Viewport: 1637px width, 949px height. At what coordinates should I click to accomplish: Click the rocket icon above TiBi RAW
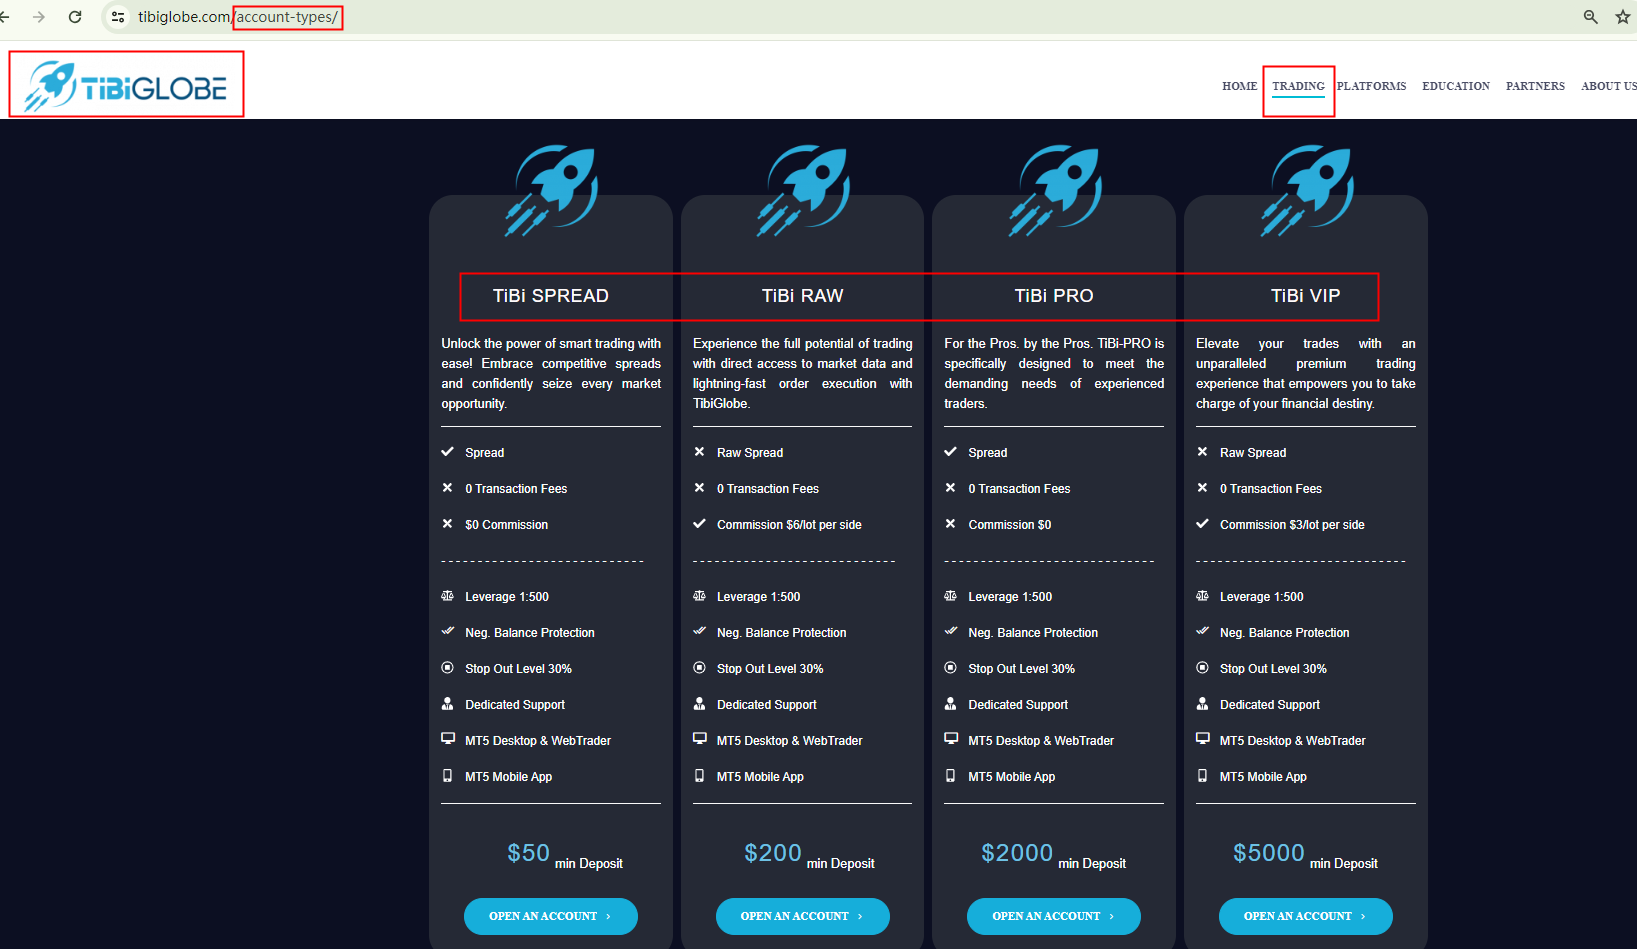pos(803,190)
